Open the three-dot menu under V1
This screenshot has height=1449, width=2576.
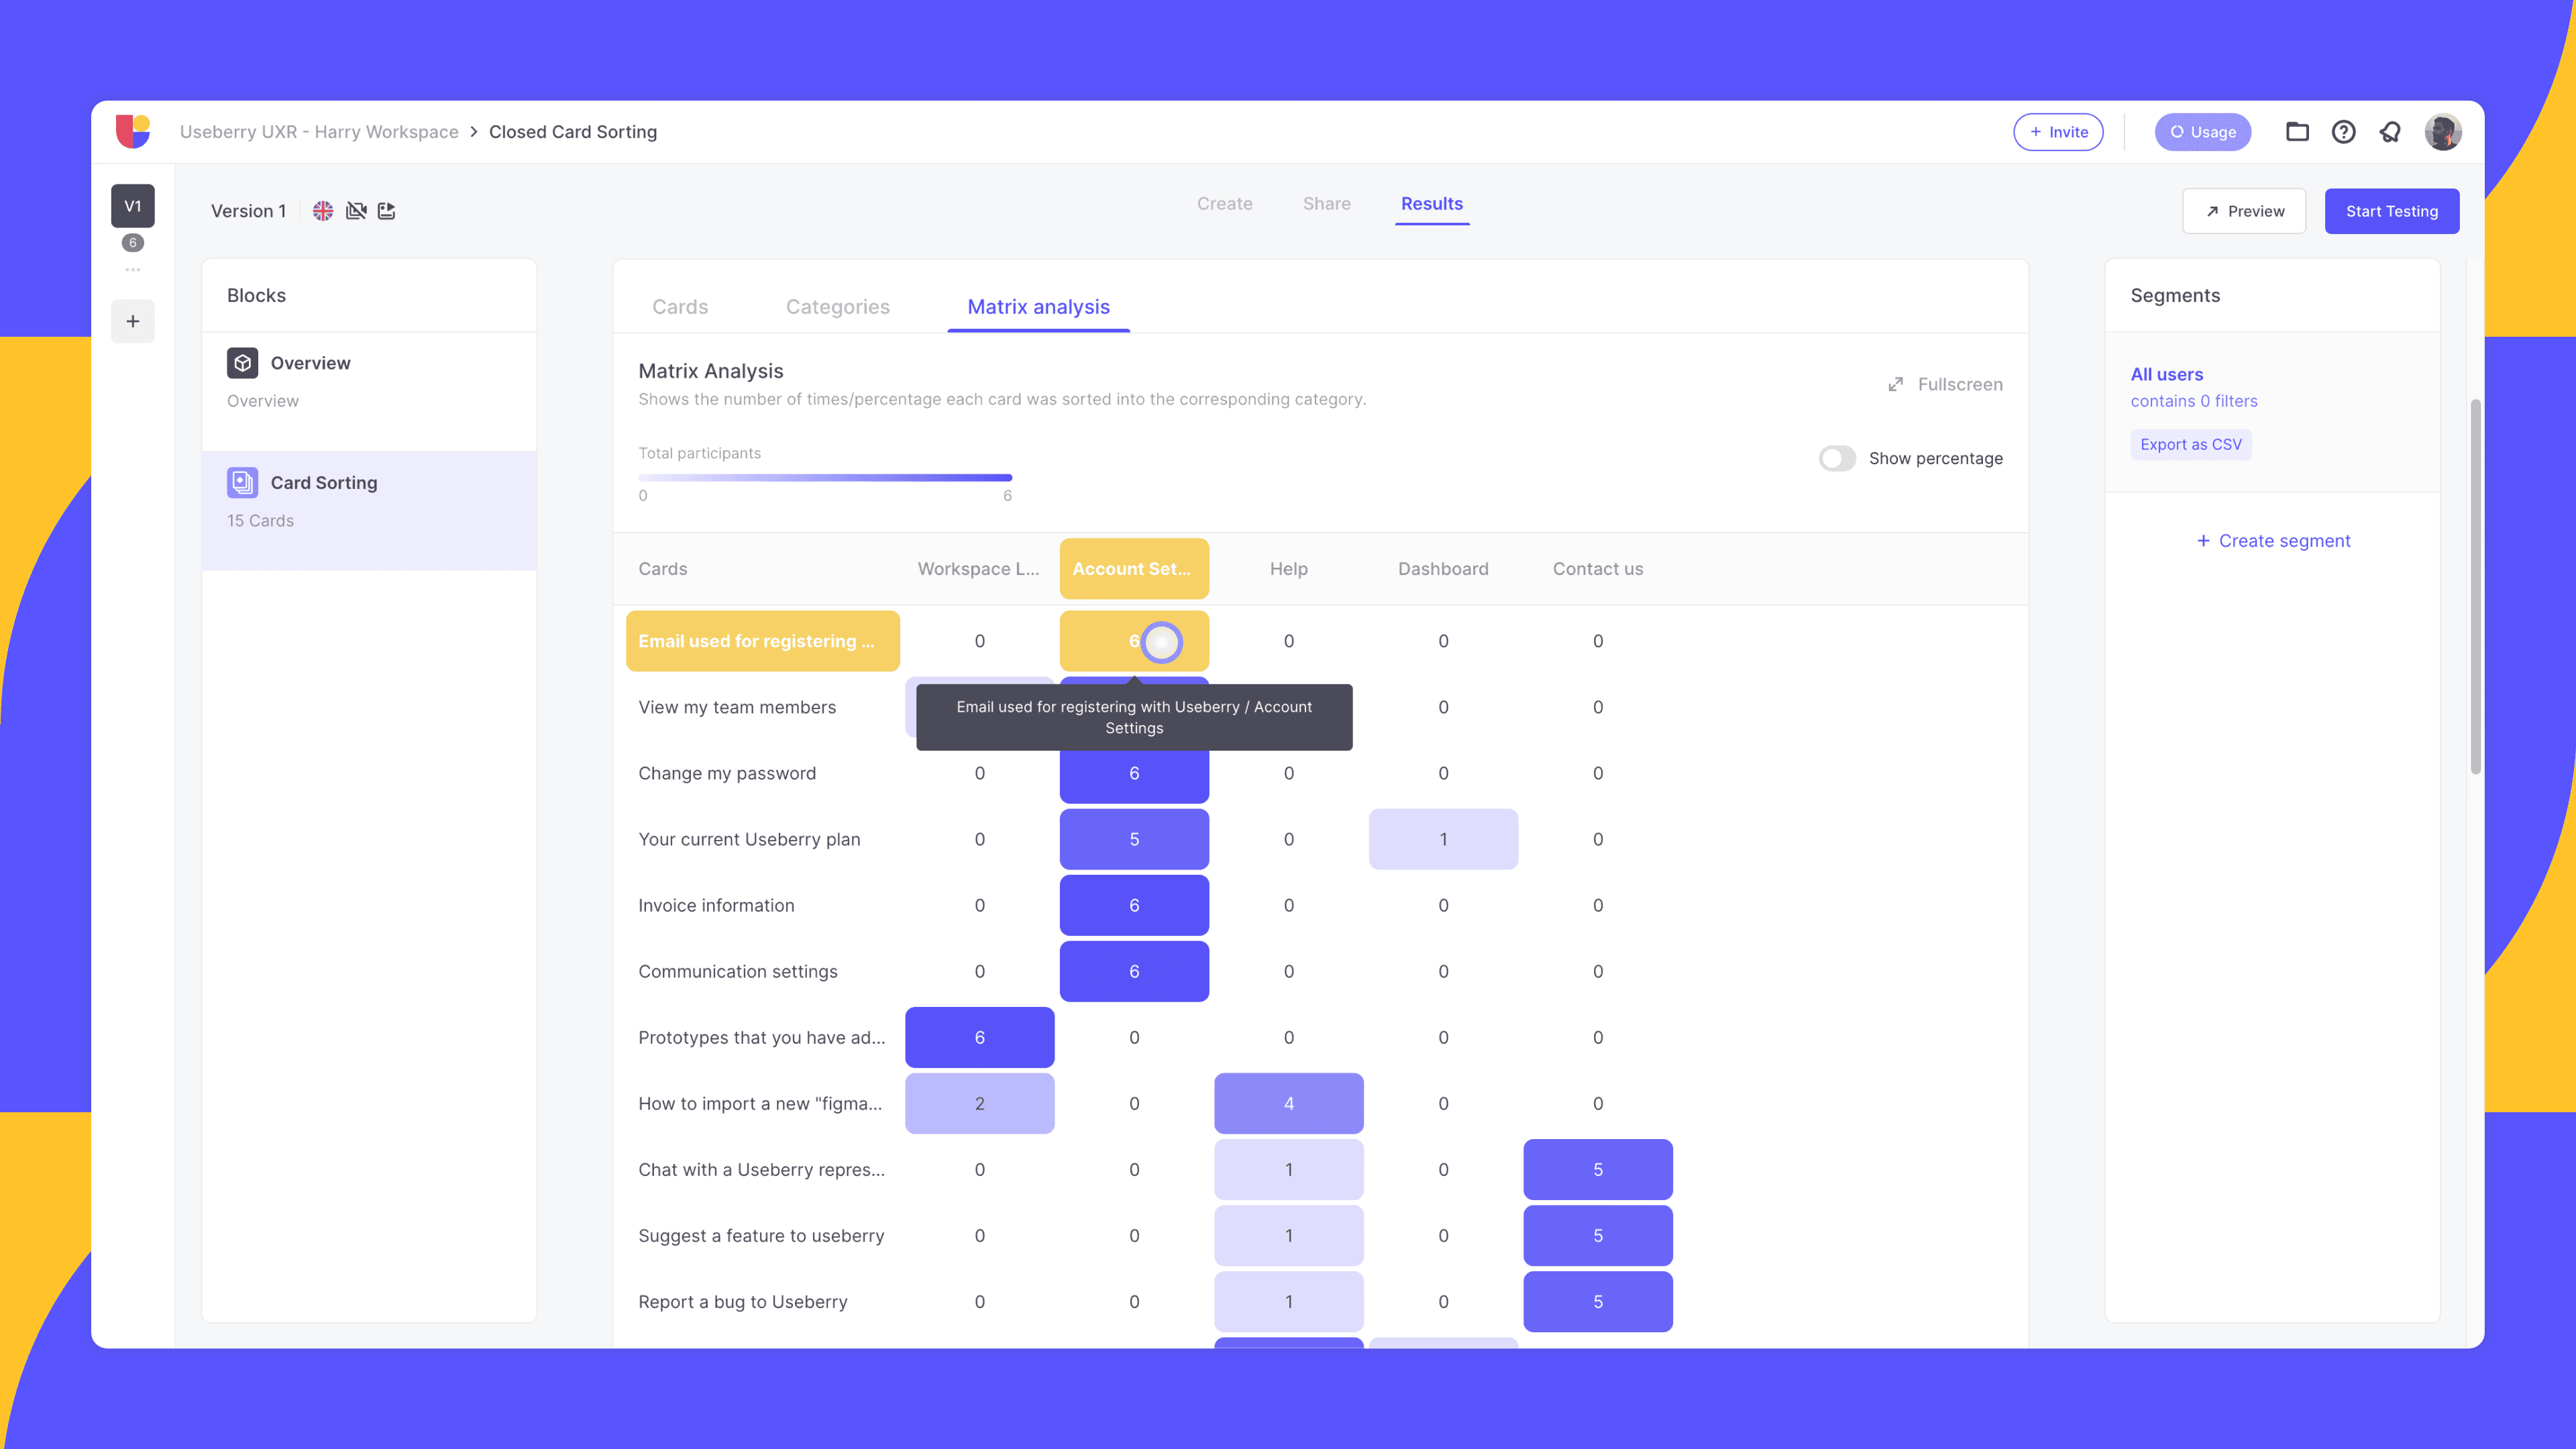[x=132, y=268]
